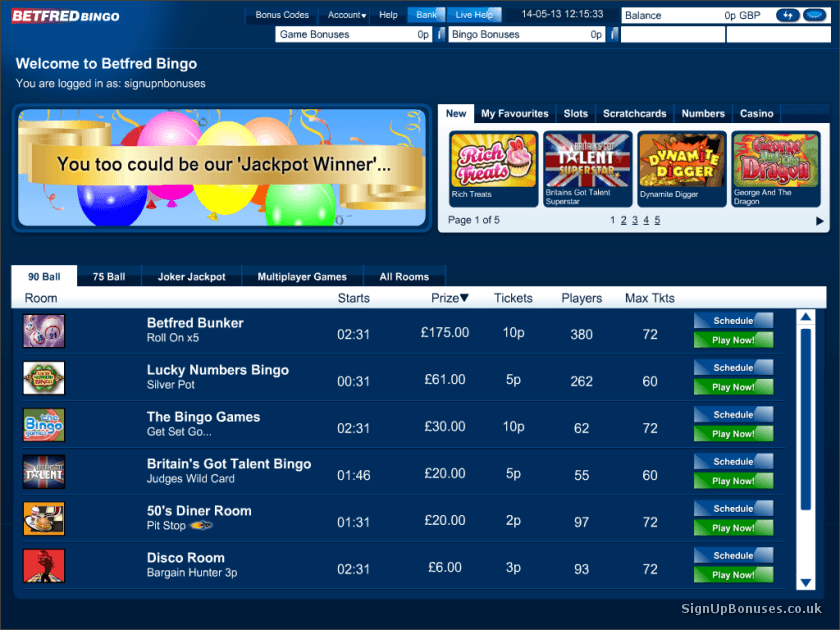The image size is (840, 630).
Task: Open Bonus Codes menu item
Action: pos(282,15)
